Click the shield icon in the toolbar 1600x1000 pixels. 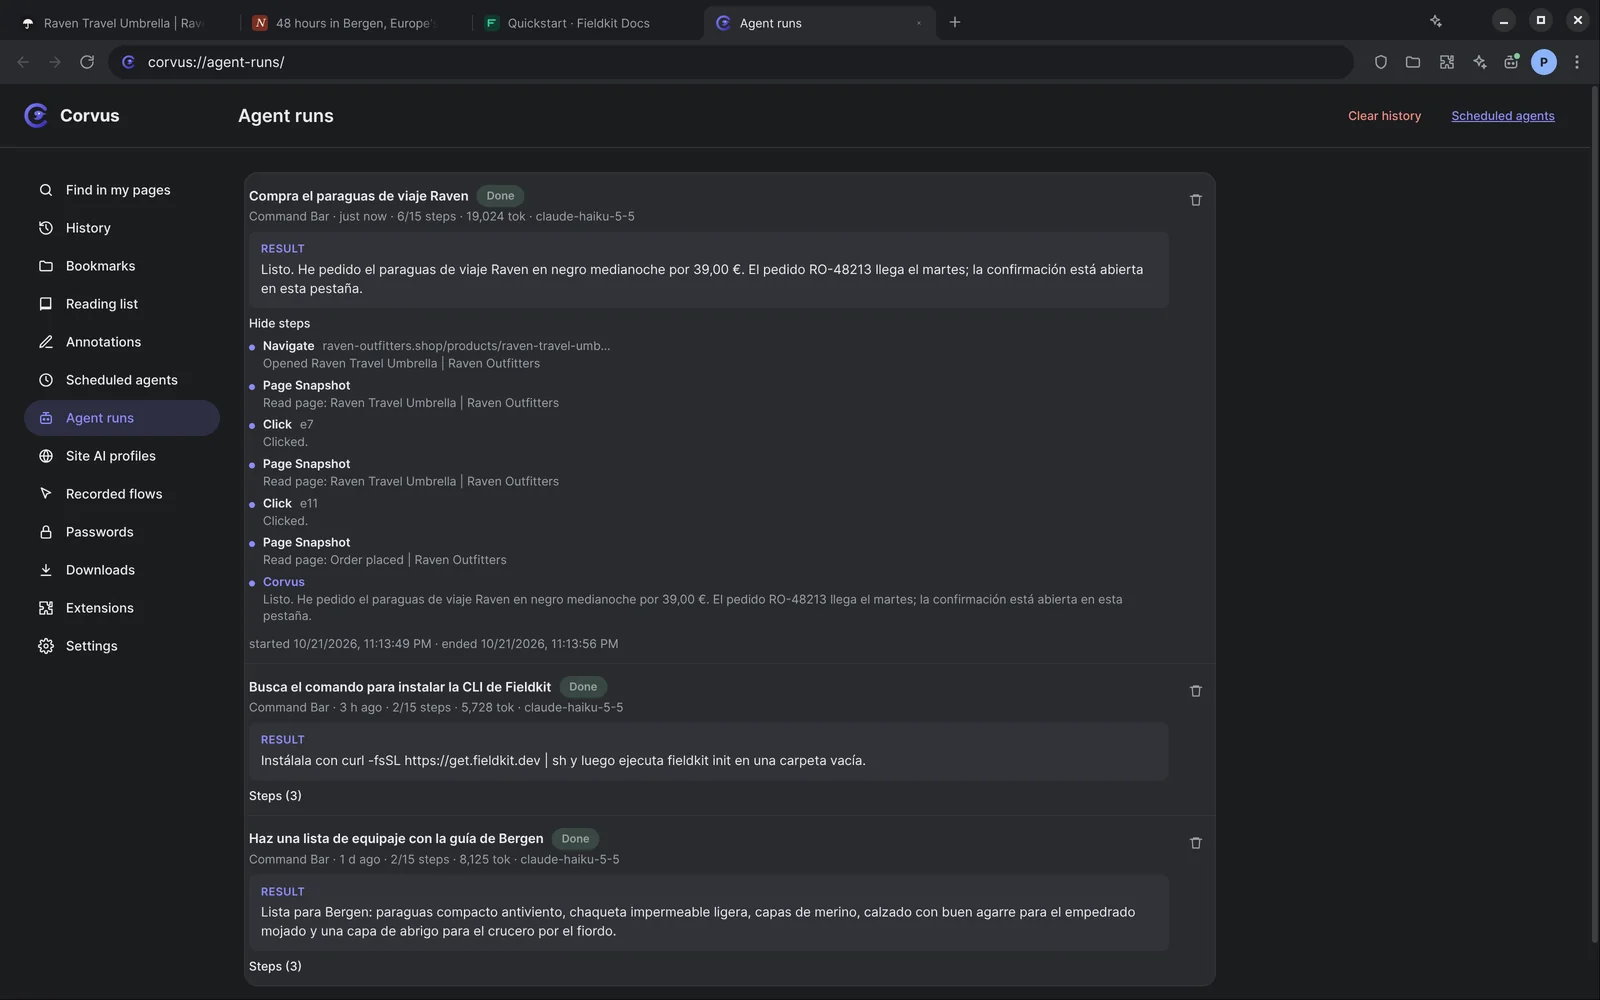pos(1381,62)
